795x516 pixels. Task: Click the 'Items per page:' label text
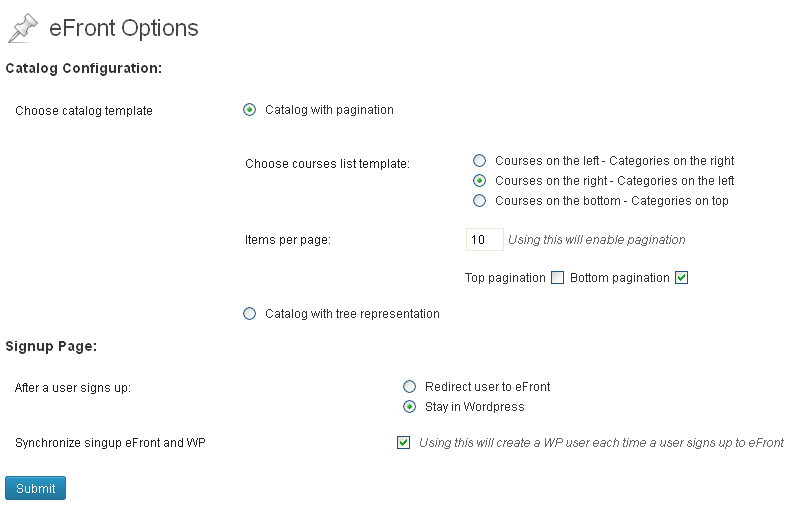coord(287,240)
